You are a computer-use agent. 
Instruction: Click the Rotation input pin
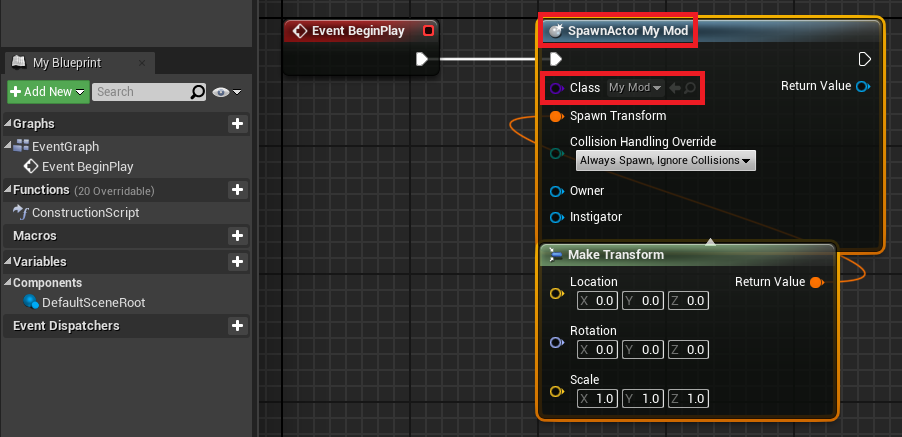(x=556, y=343)
